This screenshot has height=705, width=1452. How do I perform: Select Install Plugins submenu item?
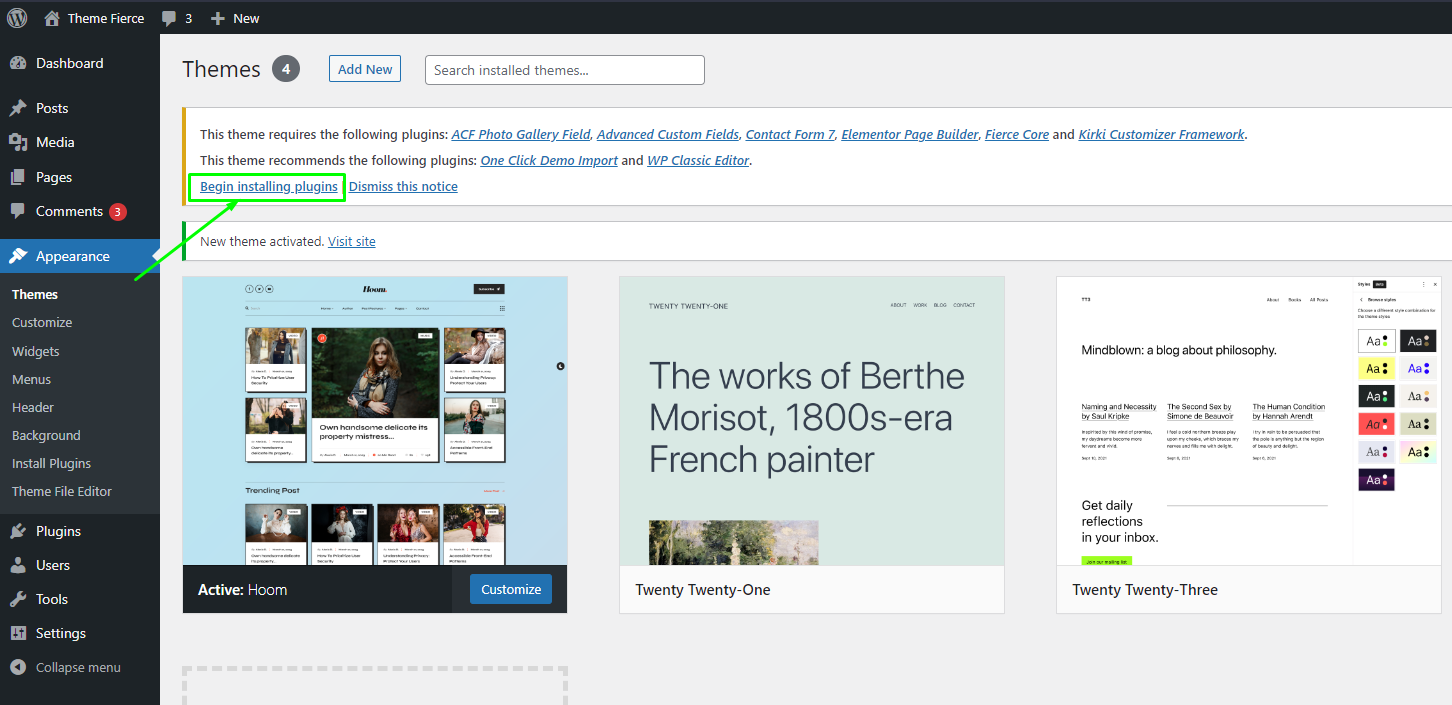(x=52, y=463)
